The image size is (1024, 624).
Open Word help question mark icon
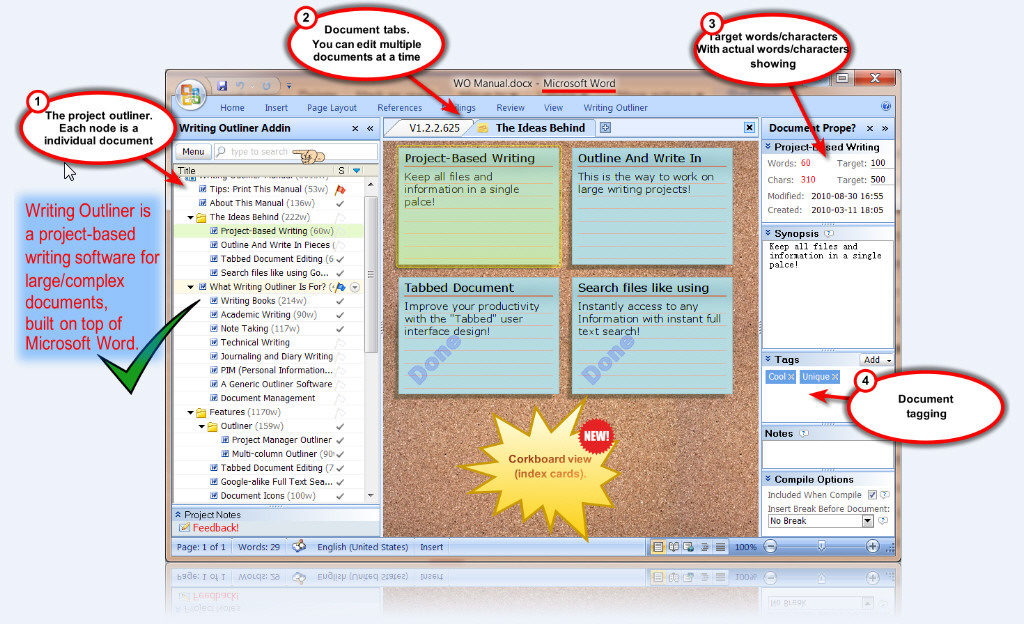[x=886, y=106]
